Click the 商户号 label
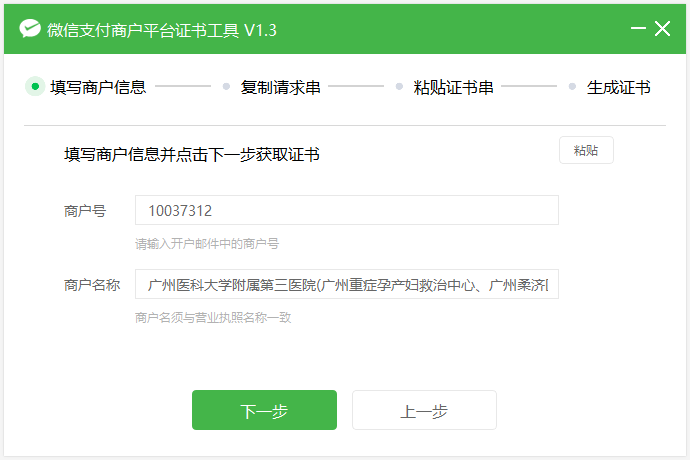Screen dimensions: 690x460 tap(85, 211)
